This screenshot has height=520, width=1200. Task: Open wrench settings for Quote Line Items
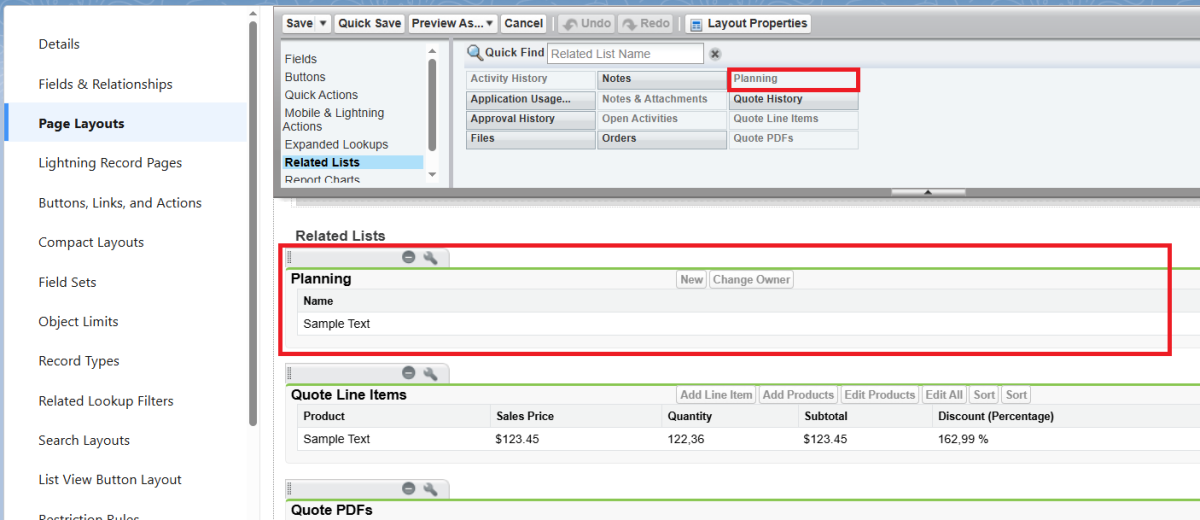coord(431,373)
